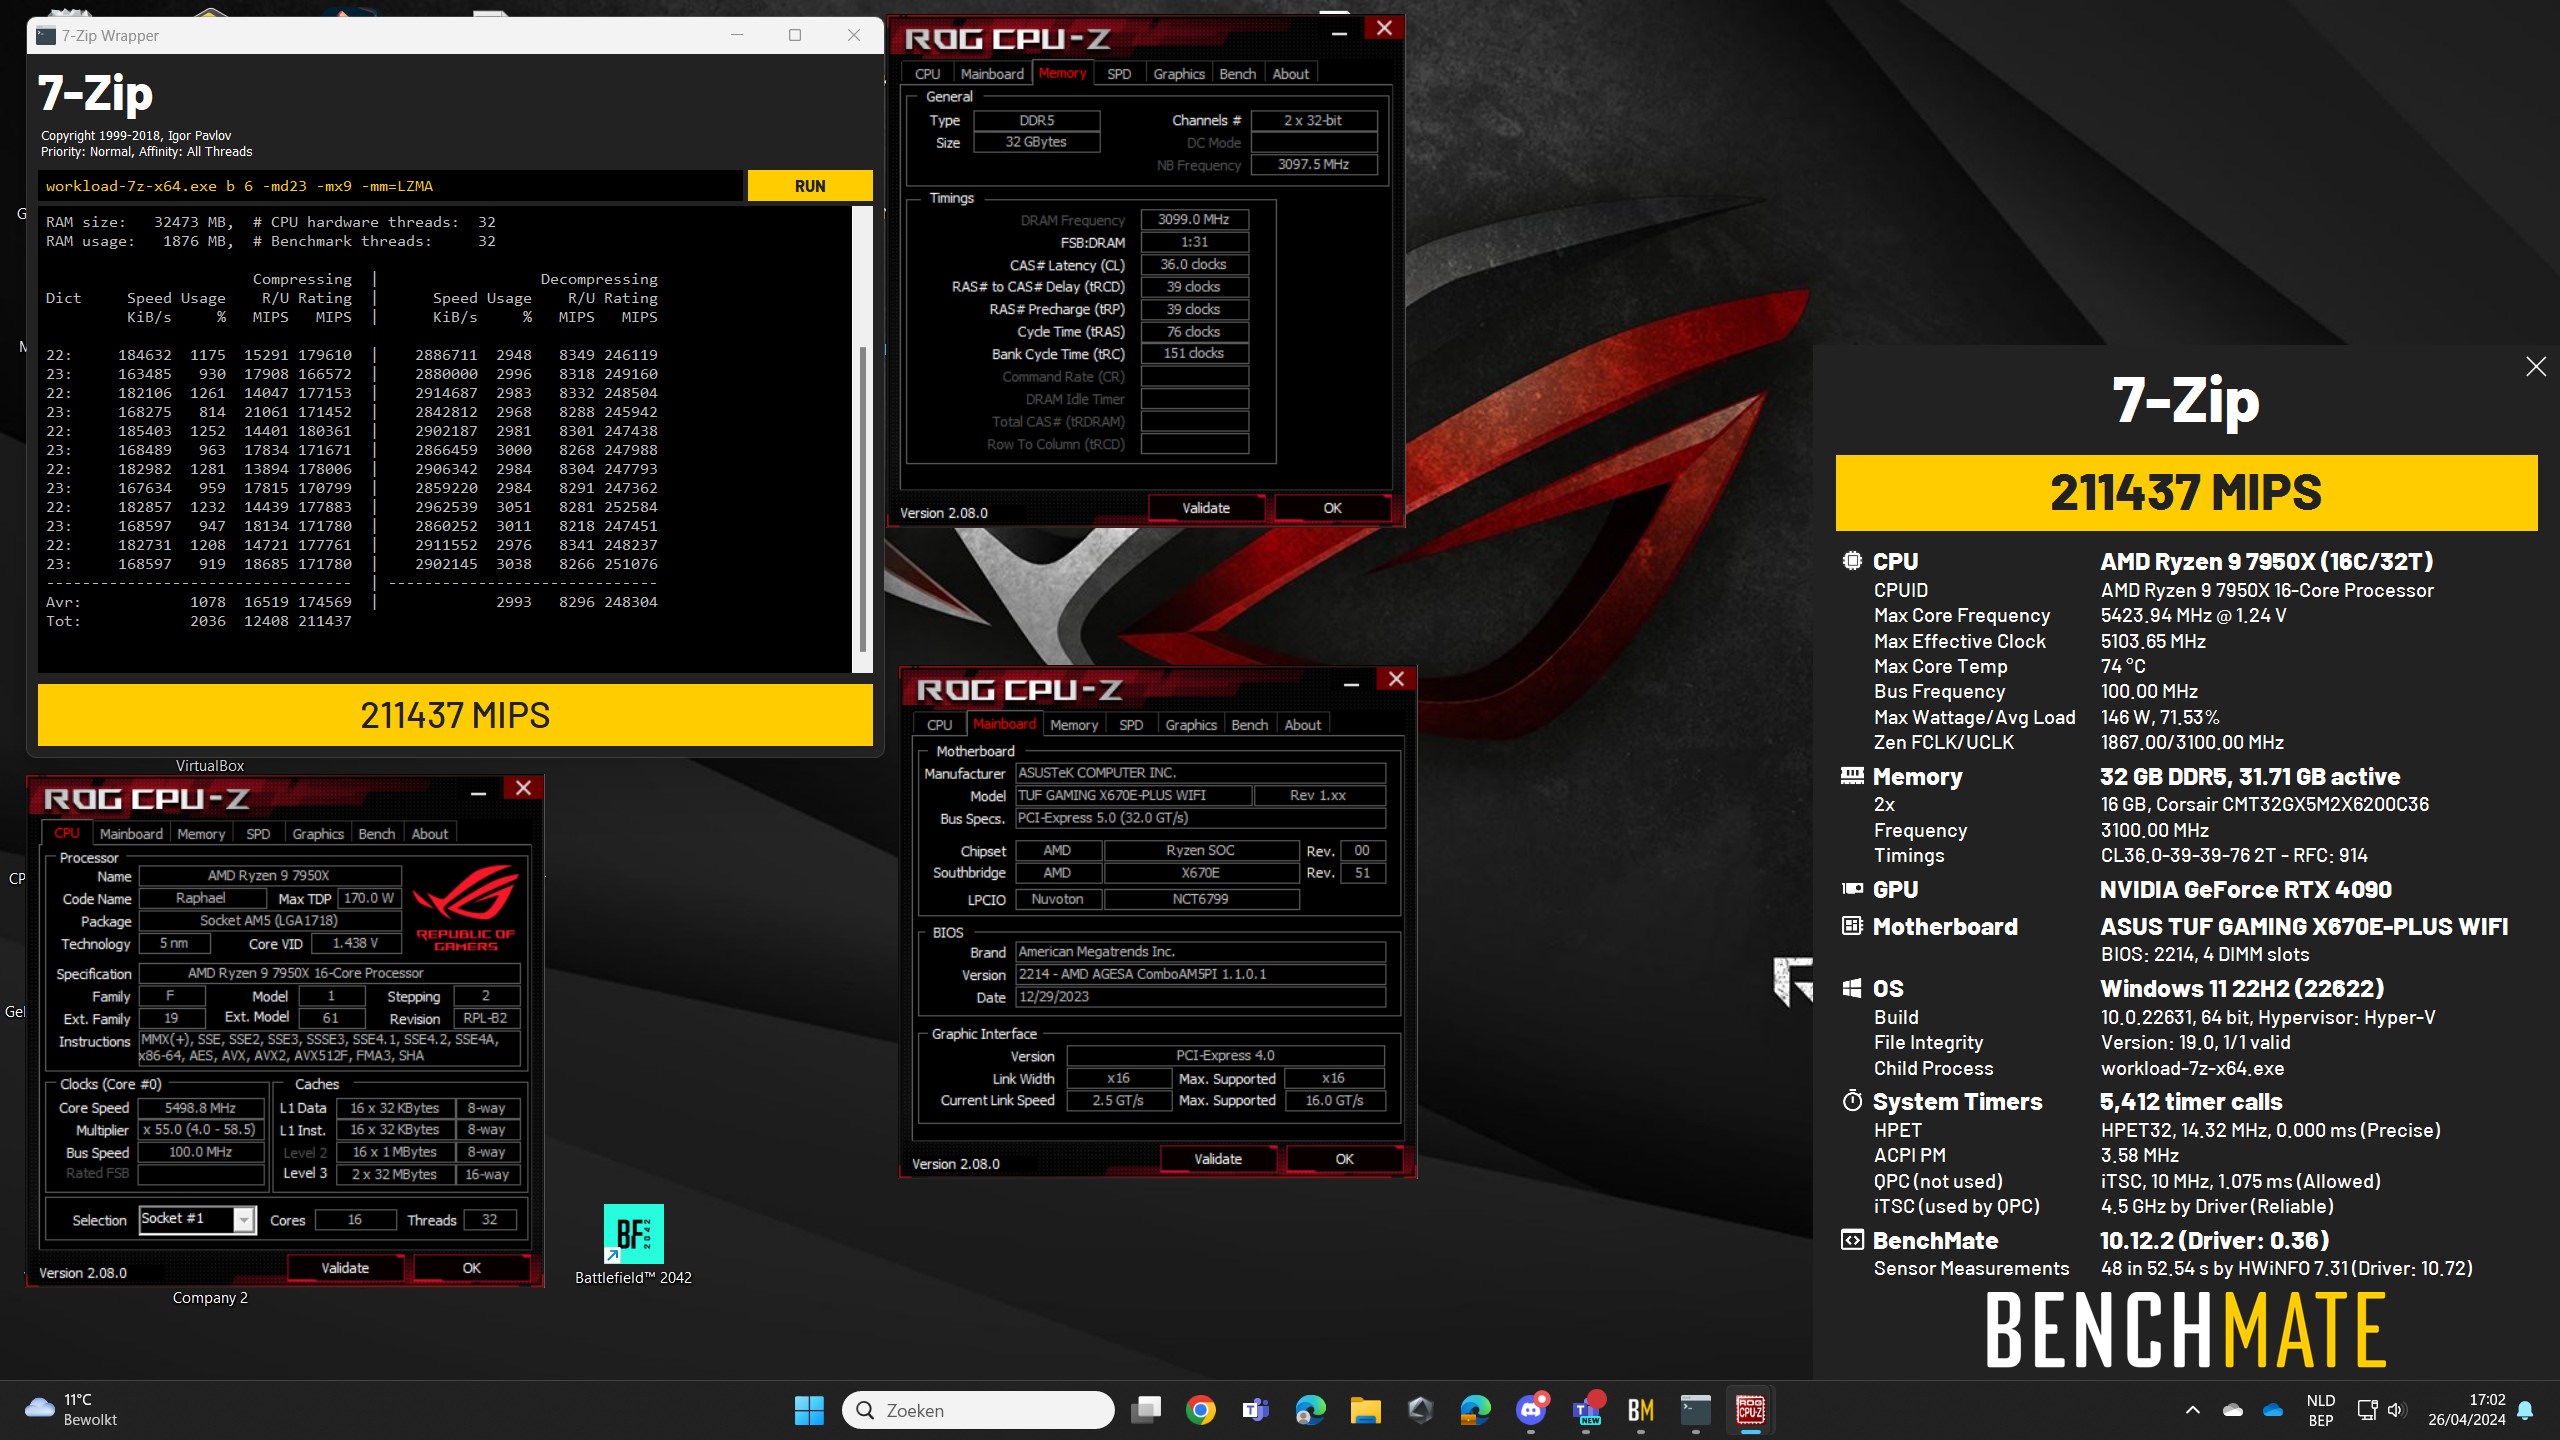2560x1440 pixels.
Task: Click OK in the Mainboard CPU-Z window
Action: [x=1344, y=1159]
